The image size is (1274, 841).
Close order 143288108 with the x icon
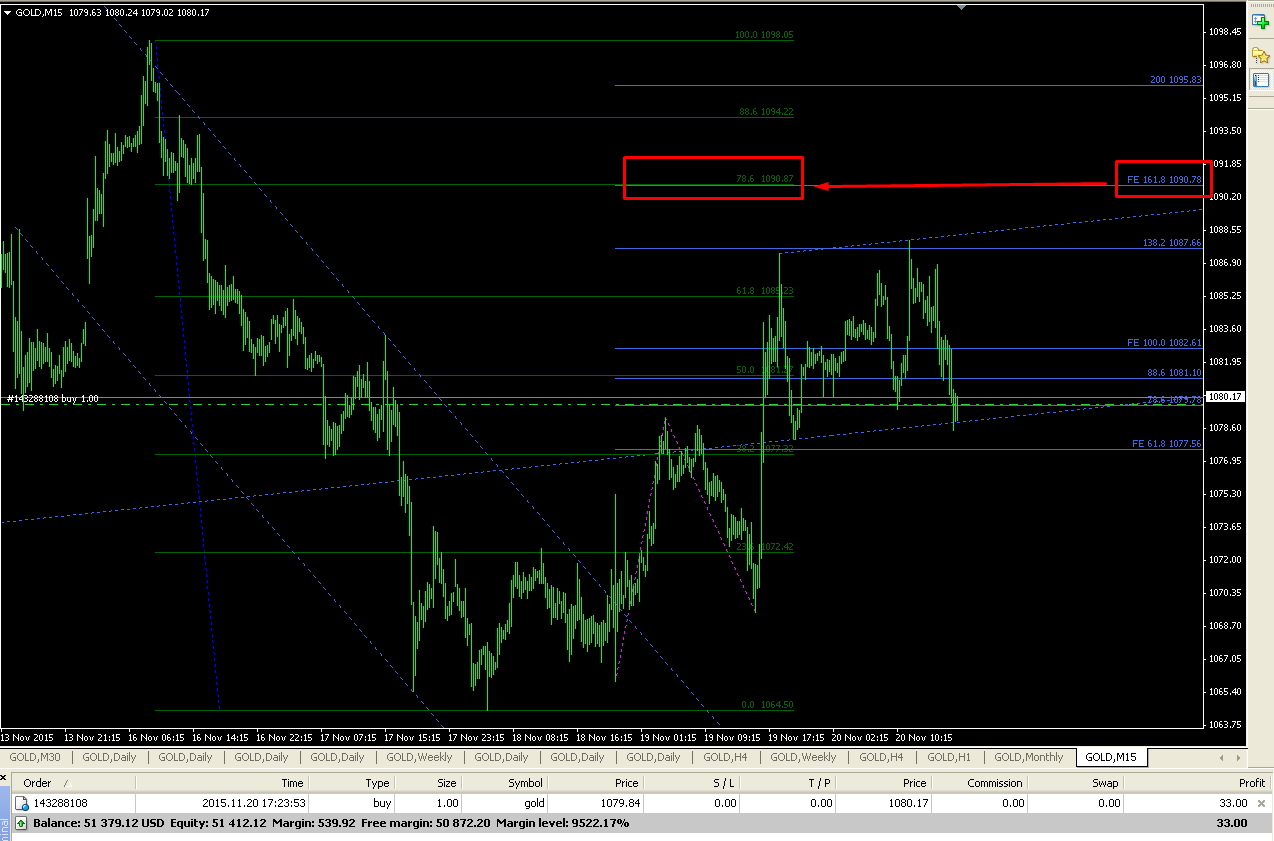point(1263,803)
